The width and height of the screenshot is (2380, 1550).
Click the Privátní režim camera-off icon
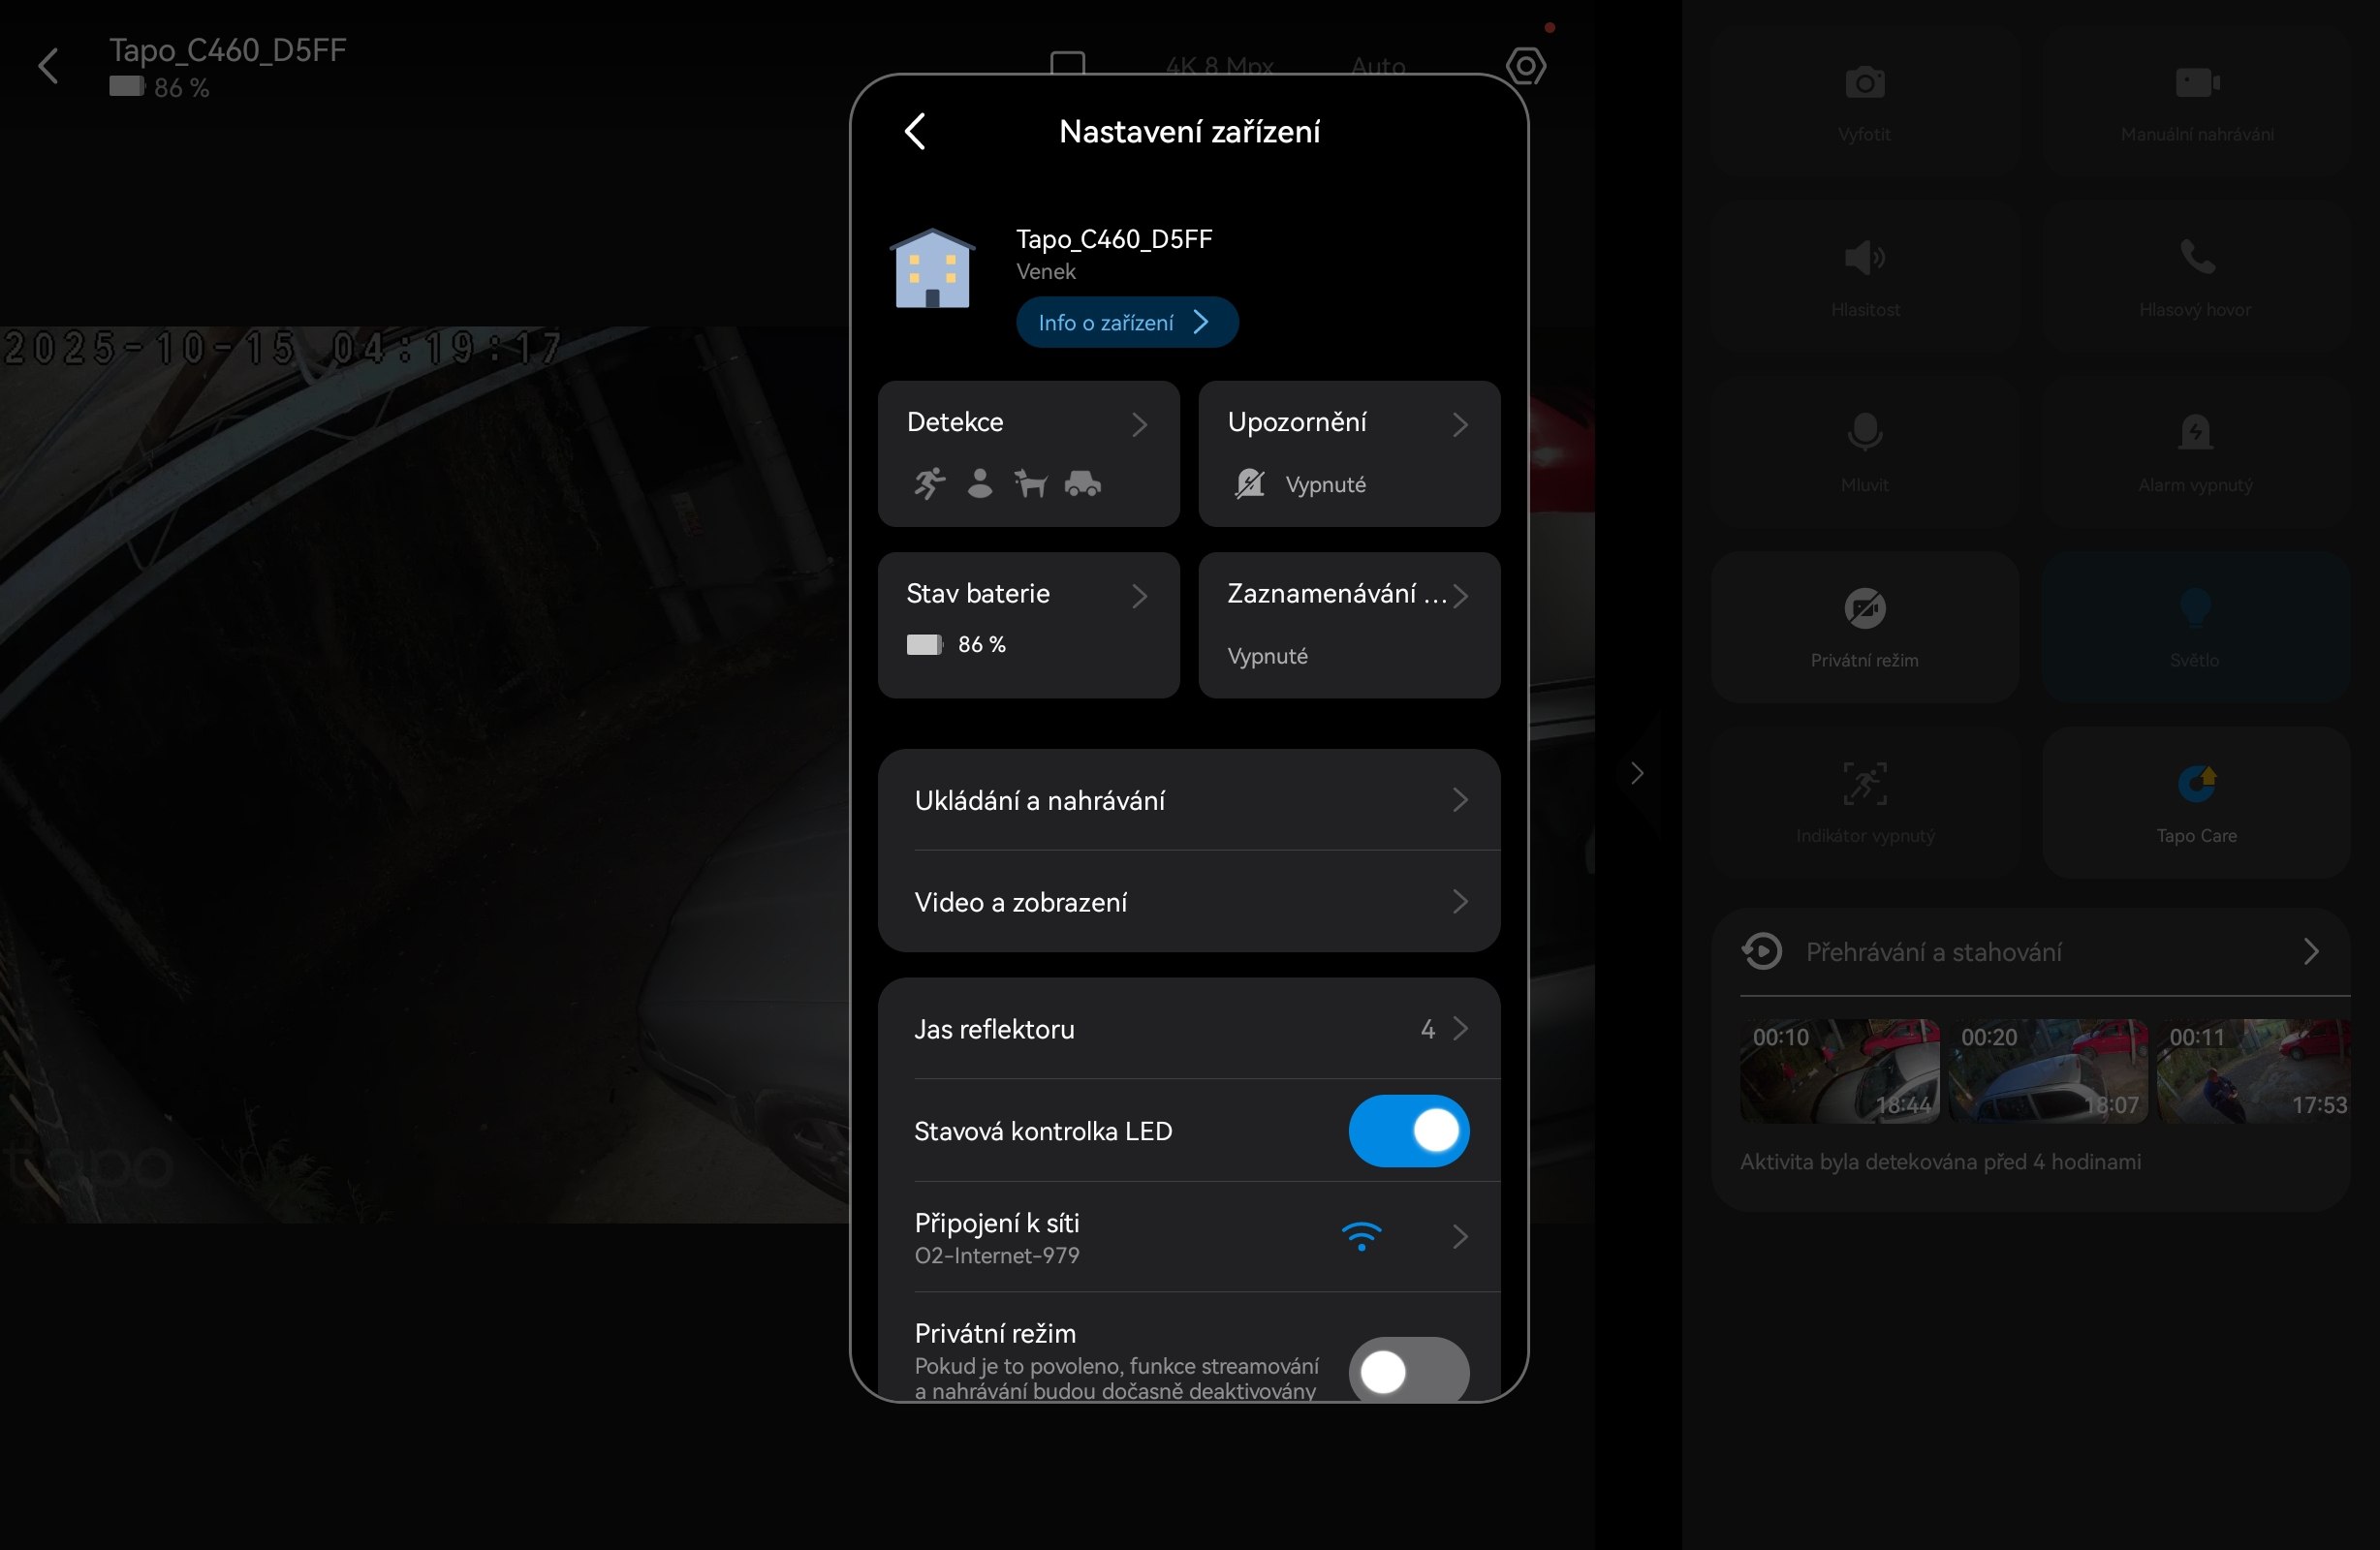[1864, 608]
